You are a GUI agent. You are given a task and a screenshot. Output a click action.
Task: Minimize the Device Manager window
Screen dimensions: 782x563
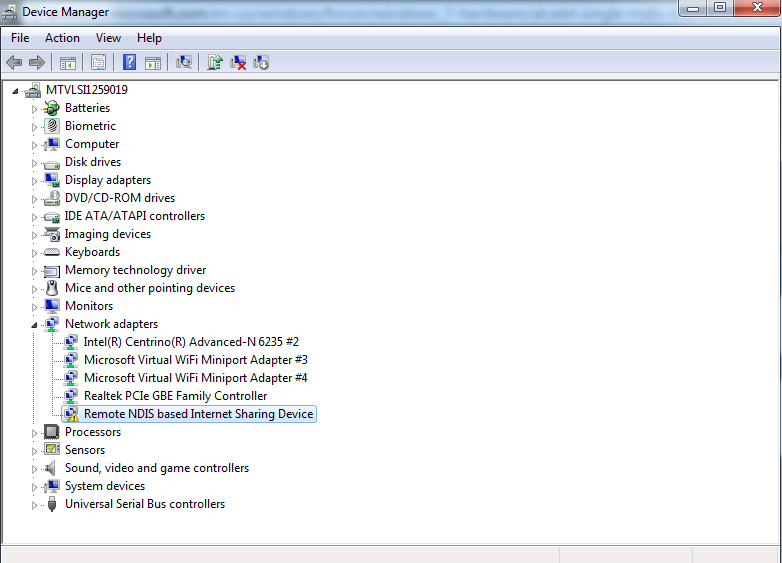pyautogui.click(x=693, y=7)
